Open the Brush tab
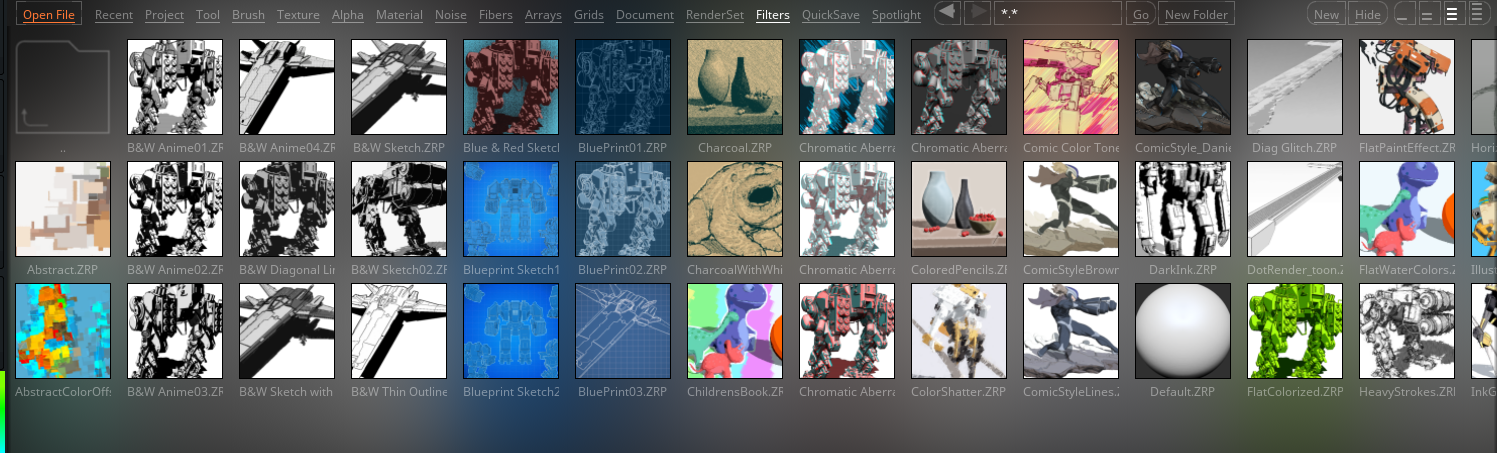Image resolution: width=1497 pixels, height=453 pixels. (x=248, y=15)
